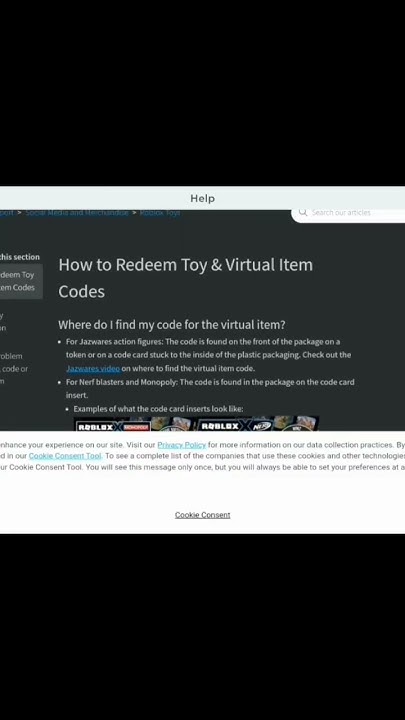
Task: Click 'Examples of what the code card inserts' text
Action: tap(158, 409)
